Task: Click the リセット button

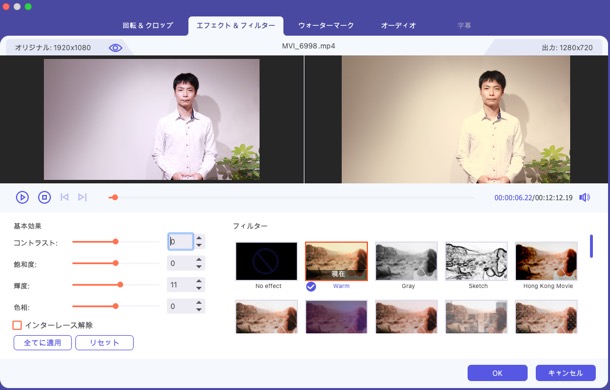Action: (104, 343)
